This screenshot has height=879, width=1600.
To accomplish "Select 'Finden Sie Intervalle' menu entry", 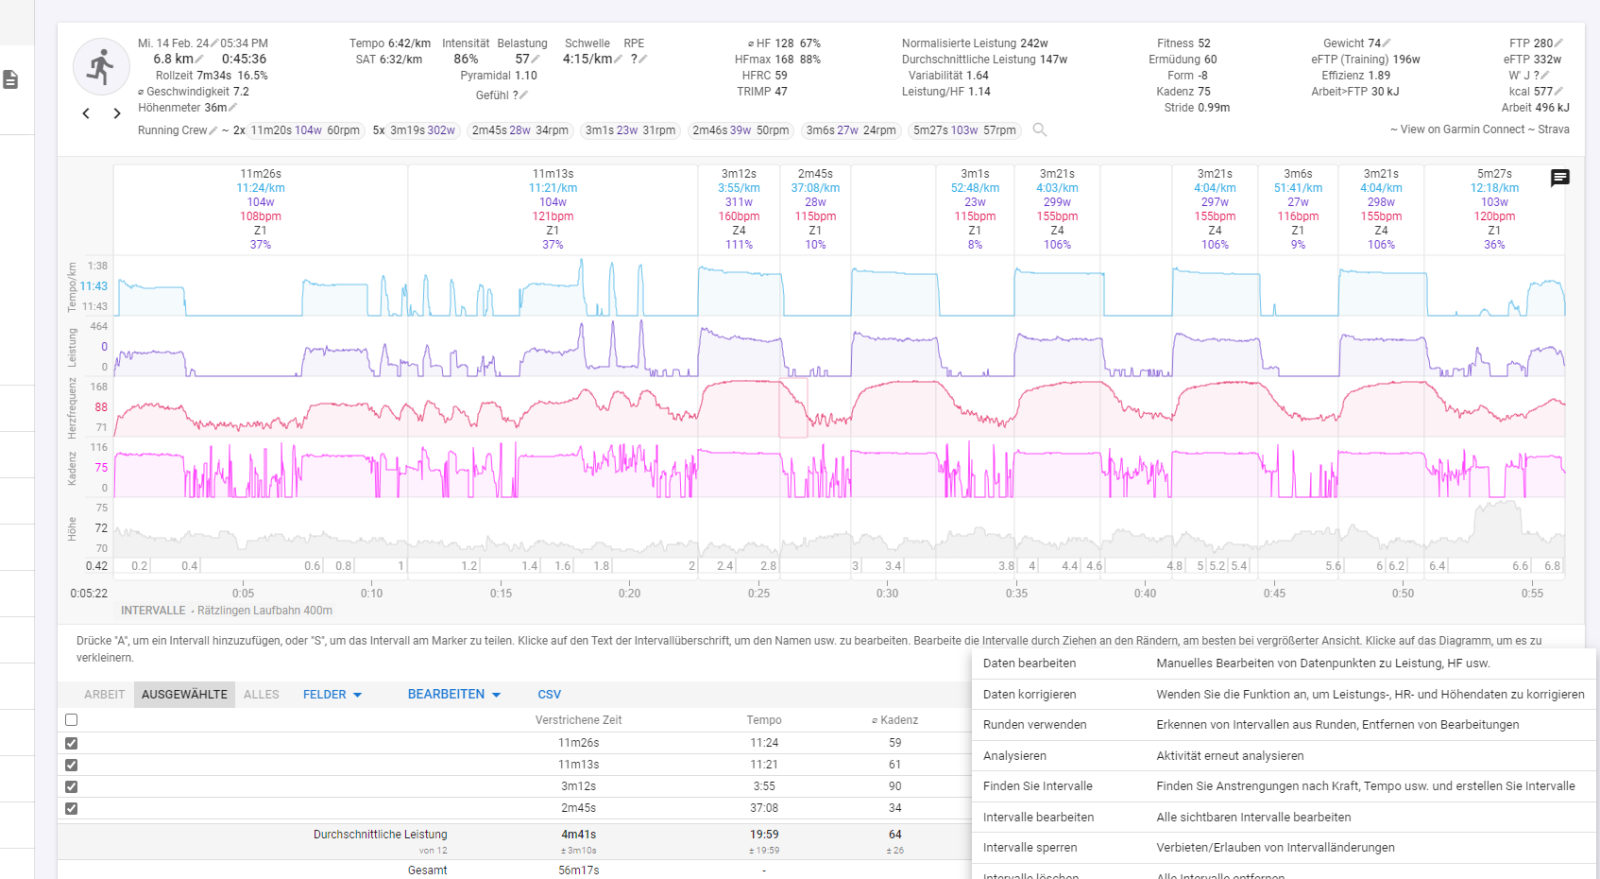I will point(1037,786).
